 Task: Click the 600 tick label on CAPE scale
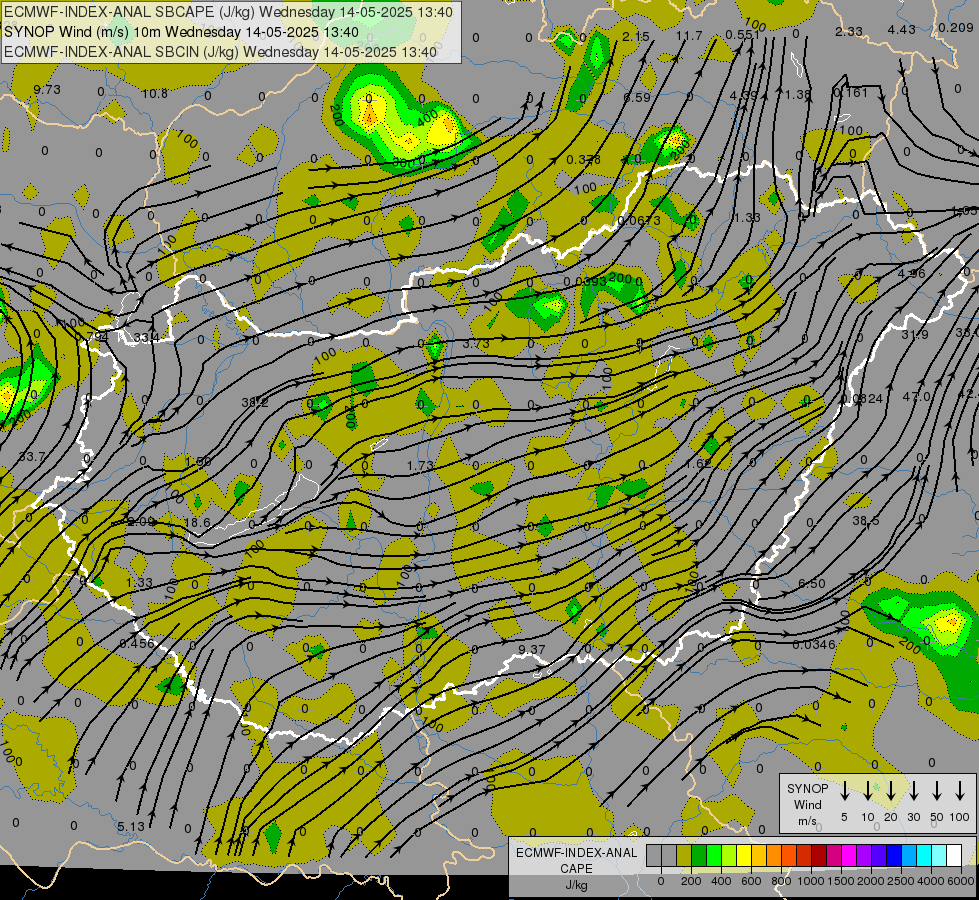751,881
